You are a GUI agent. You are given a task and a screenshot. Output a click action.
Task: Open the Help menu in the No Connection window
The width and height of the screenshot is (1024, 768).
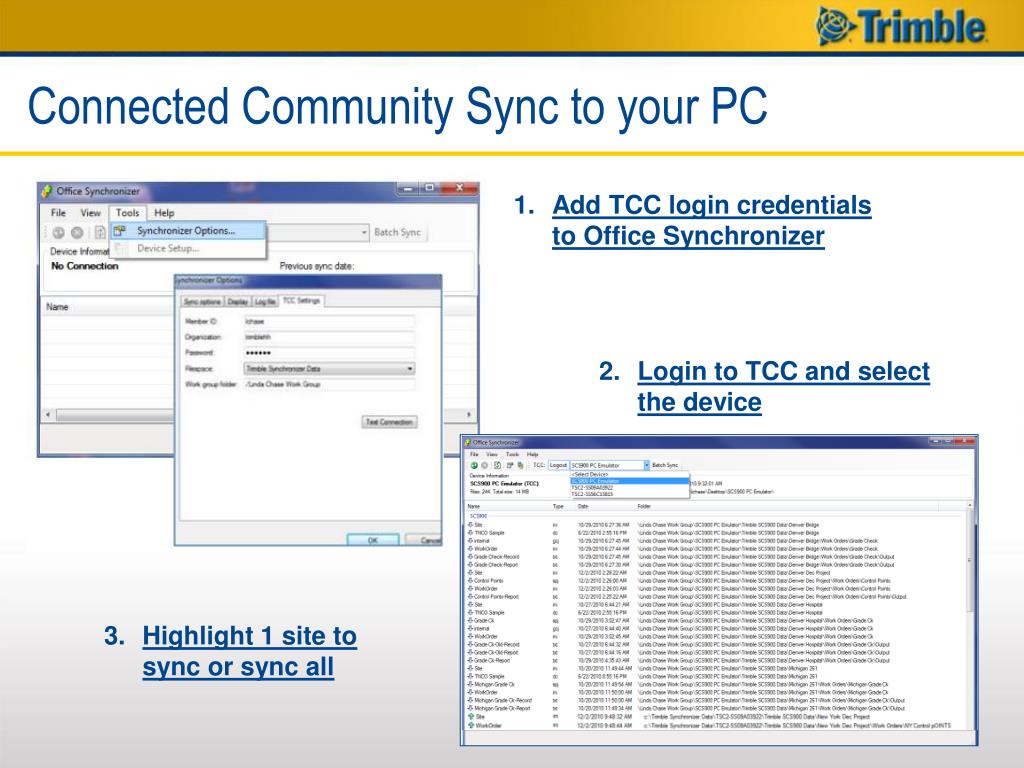click(164, 213)
